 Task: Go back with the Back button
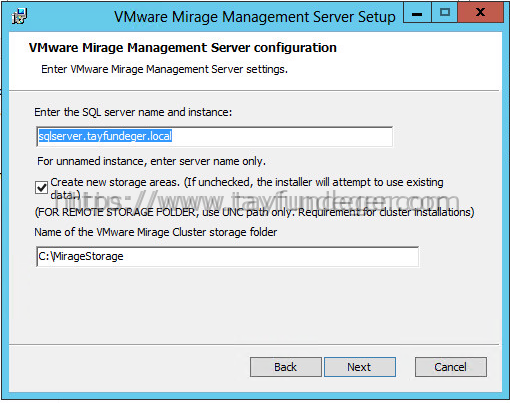pos(286,367)
